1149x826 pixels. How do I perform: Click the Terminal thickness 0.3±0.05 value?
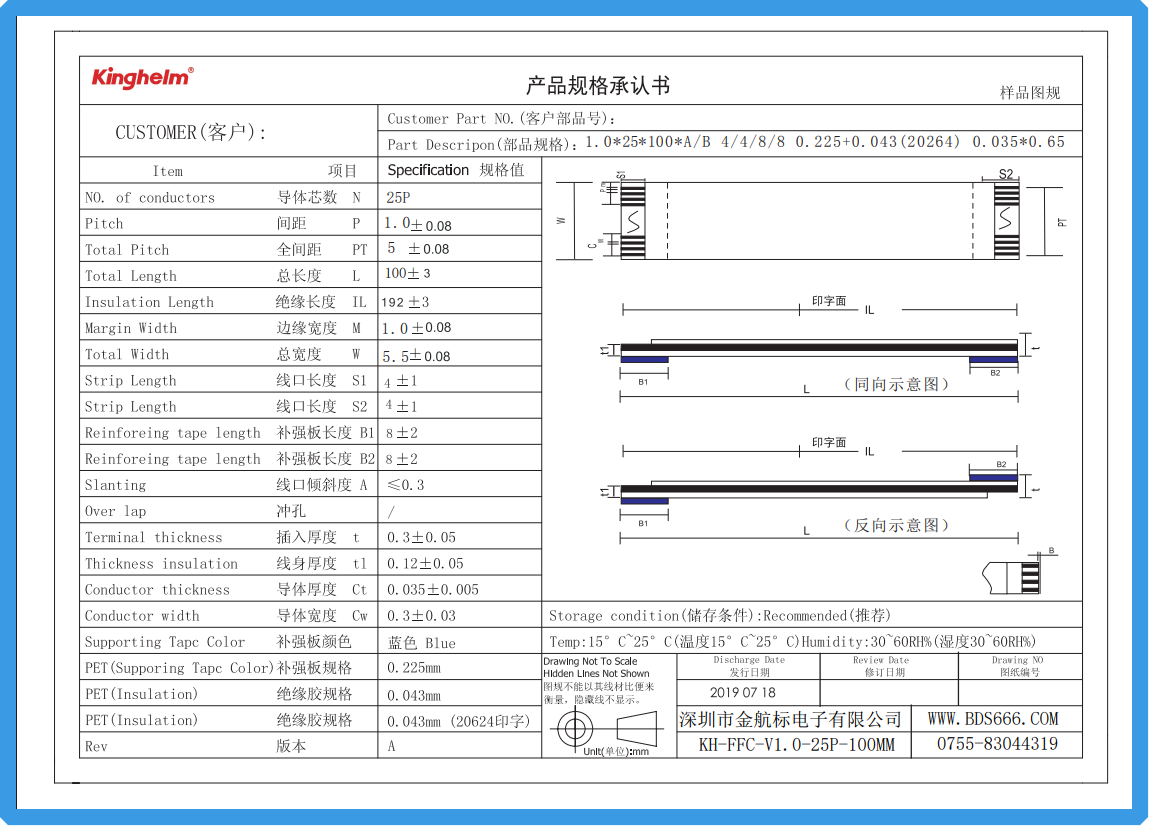pyautogui.click(x=421, y=537)
